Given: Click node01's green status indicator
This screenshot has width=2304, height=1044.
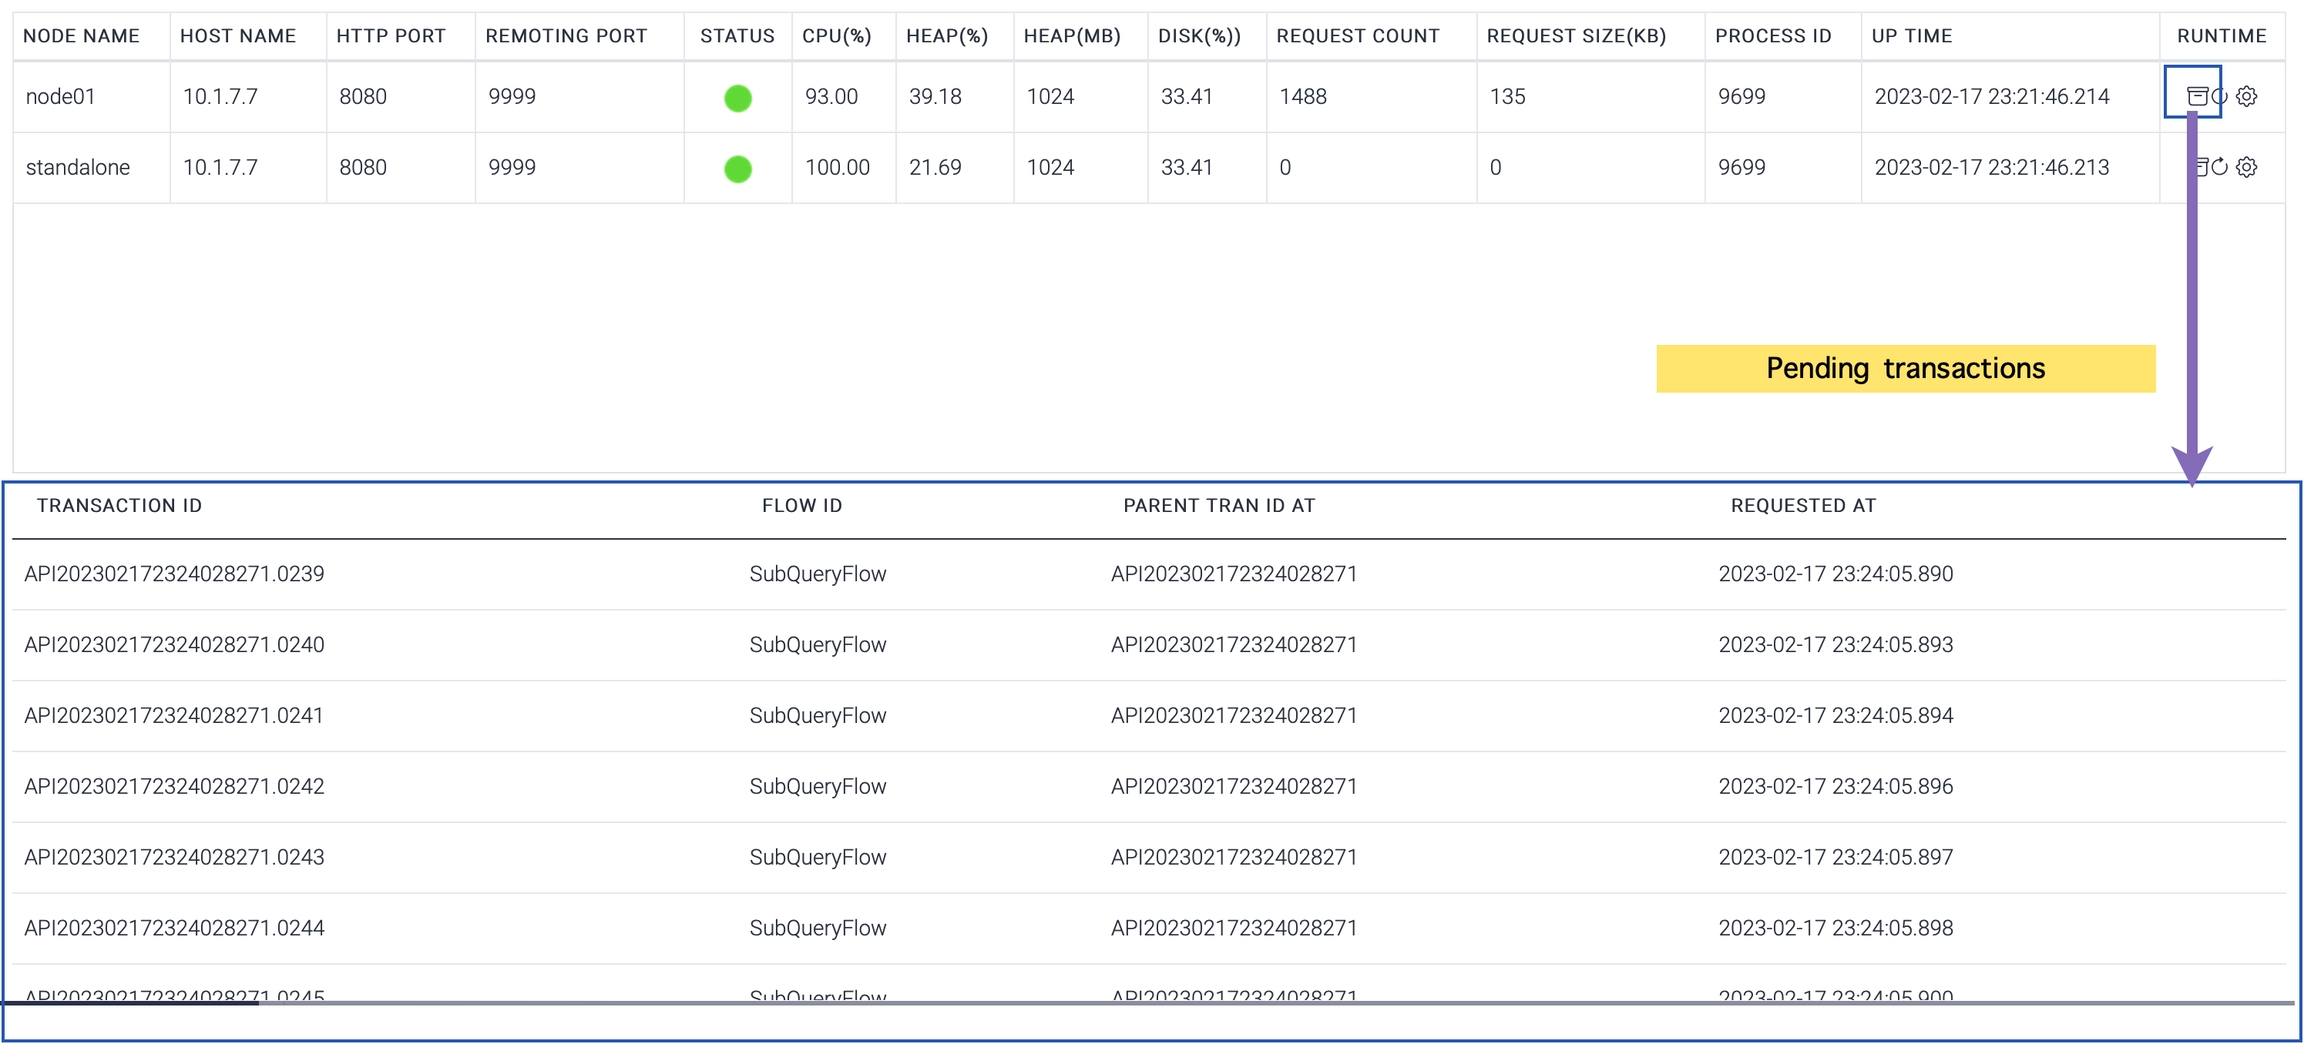Looking at the screenshot, I should (738, 98).
